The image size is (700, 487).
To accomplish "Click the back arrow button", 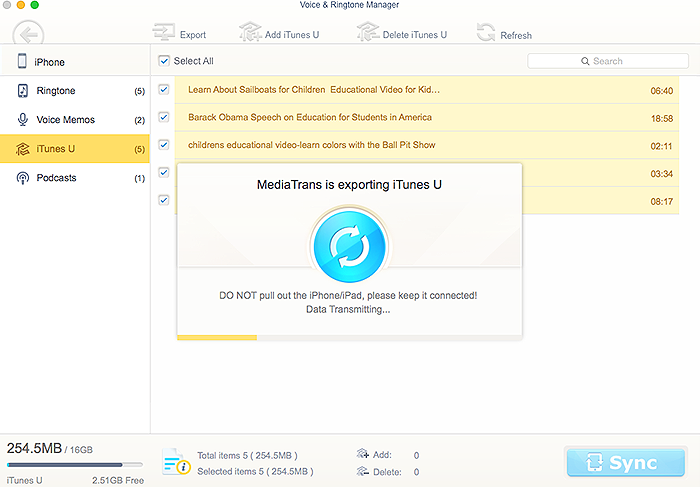I will (x=28, y=34).
